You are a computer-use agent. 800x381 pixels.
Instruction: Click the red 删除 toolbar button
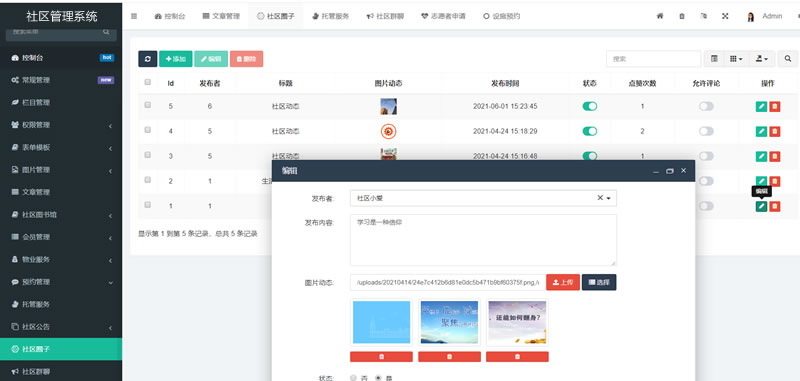pyautogui.click(x=246, y=59)
